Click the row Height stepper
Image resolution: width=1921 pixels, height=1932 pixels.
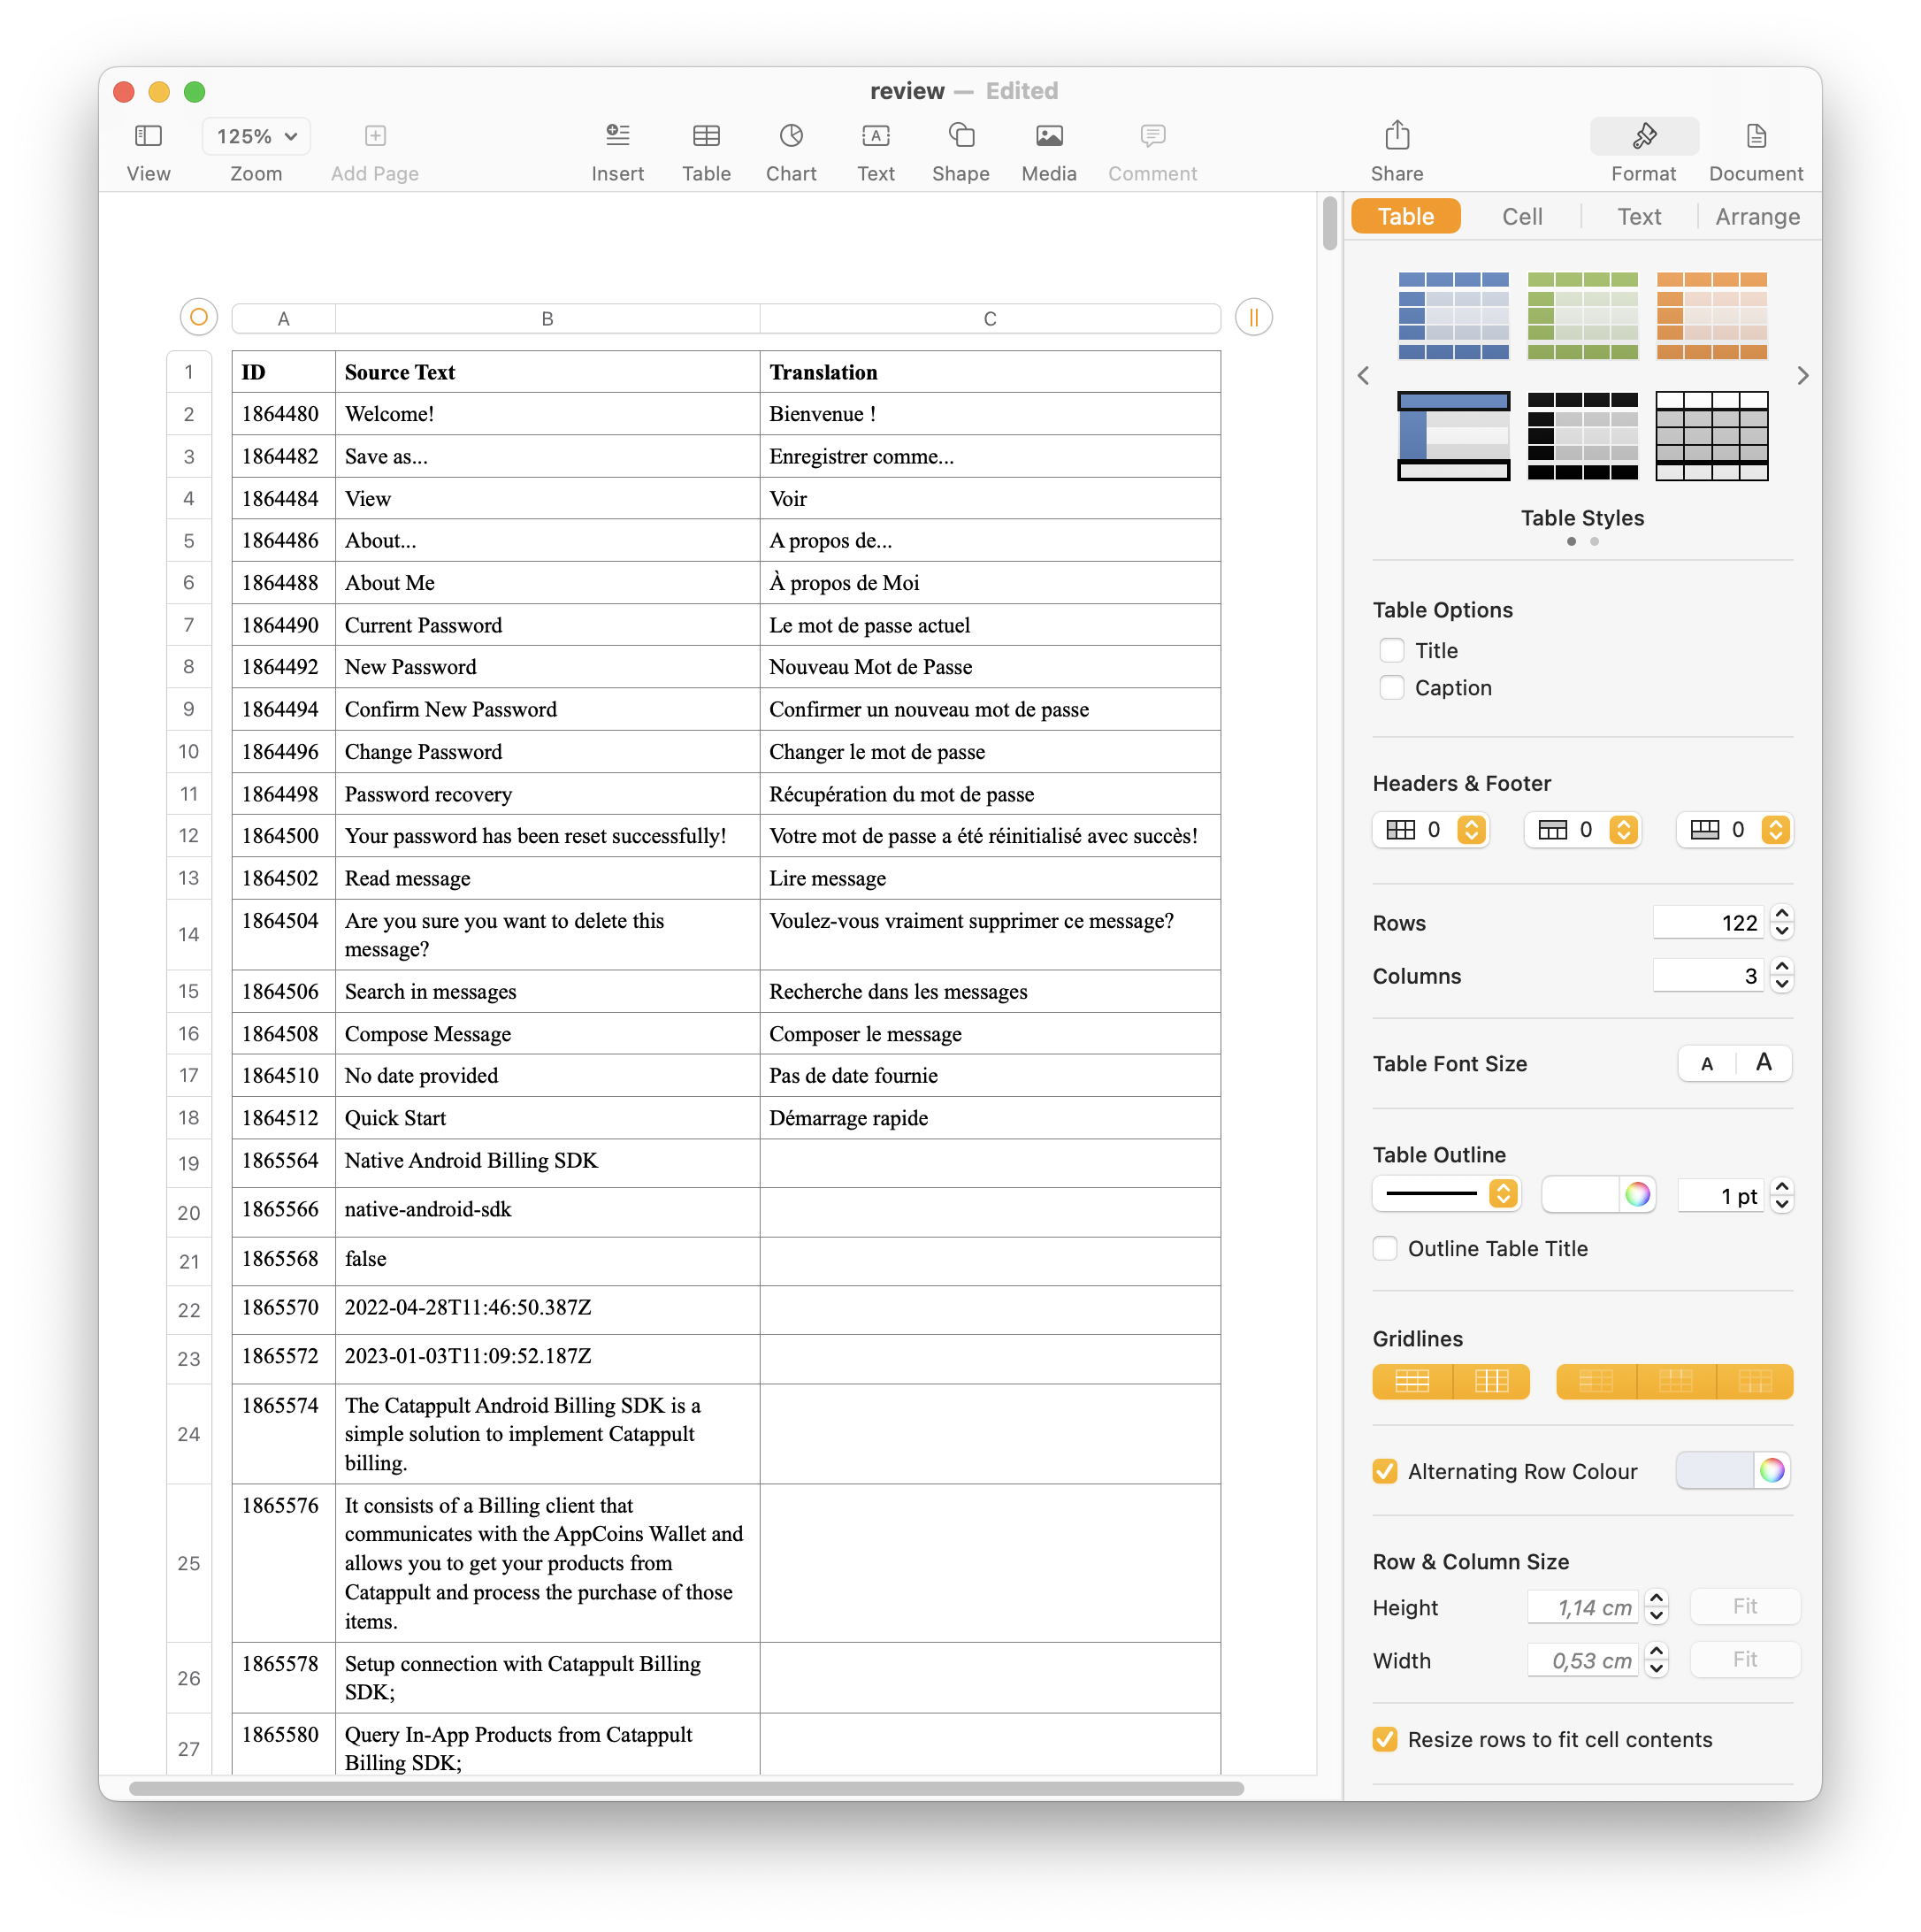(x=1656, y=1607)
